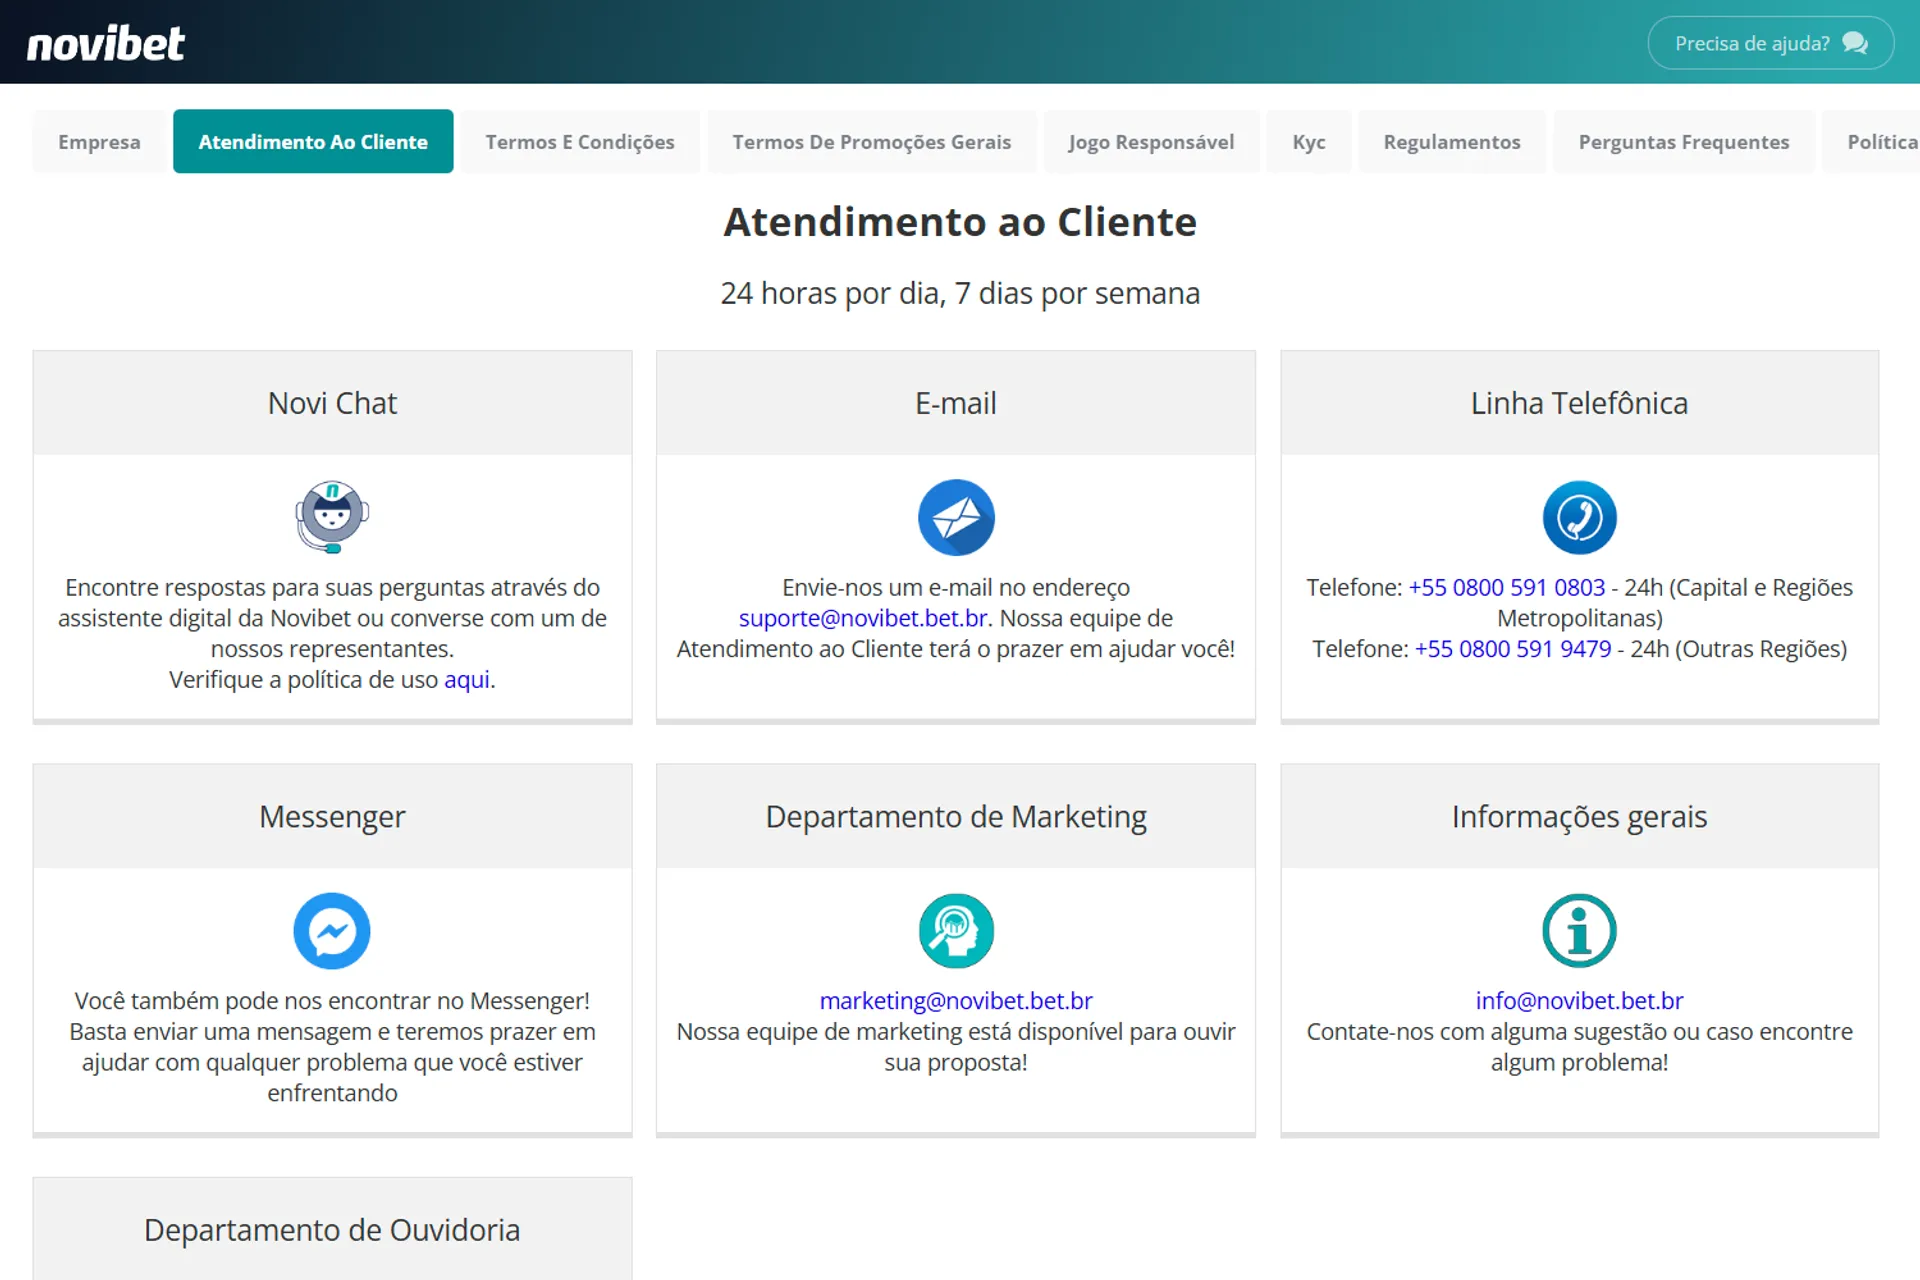Click the Messenger lightning bolt icon

coord(332,931)
